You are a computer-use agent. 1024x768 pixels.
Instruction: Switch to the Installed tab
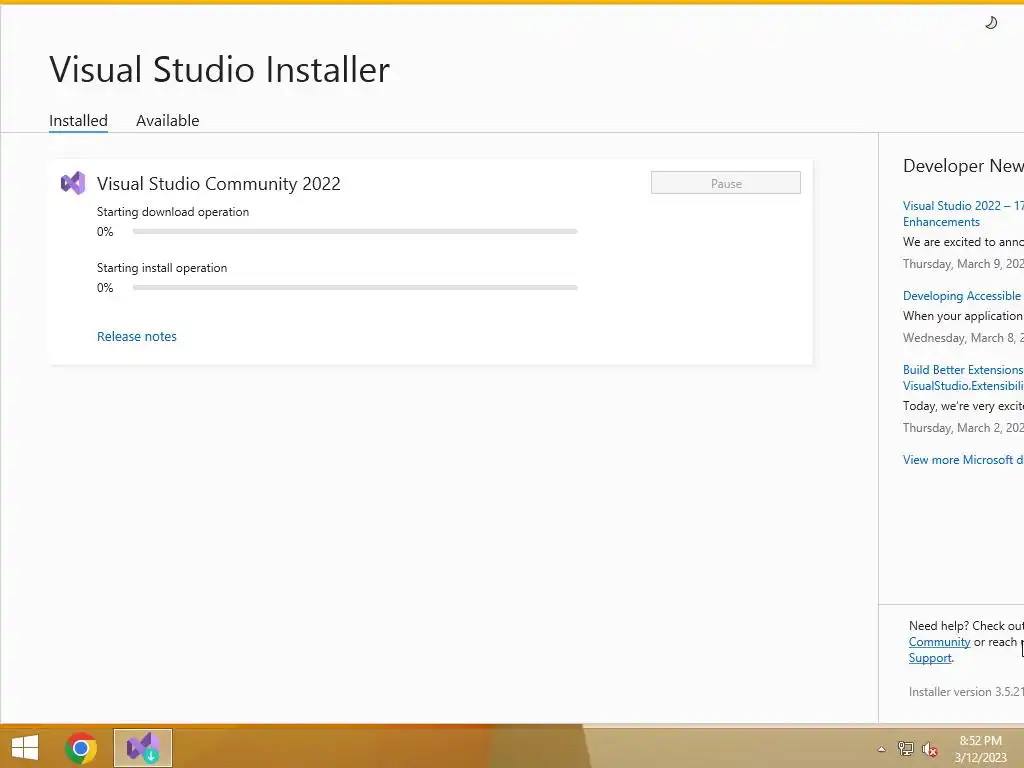(78, 121)
